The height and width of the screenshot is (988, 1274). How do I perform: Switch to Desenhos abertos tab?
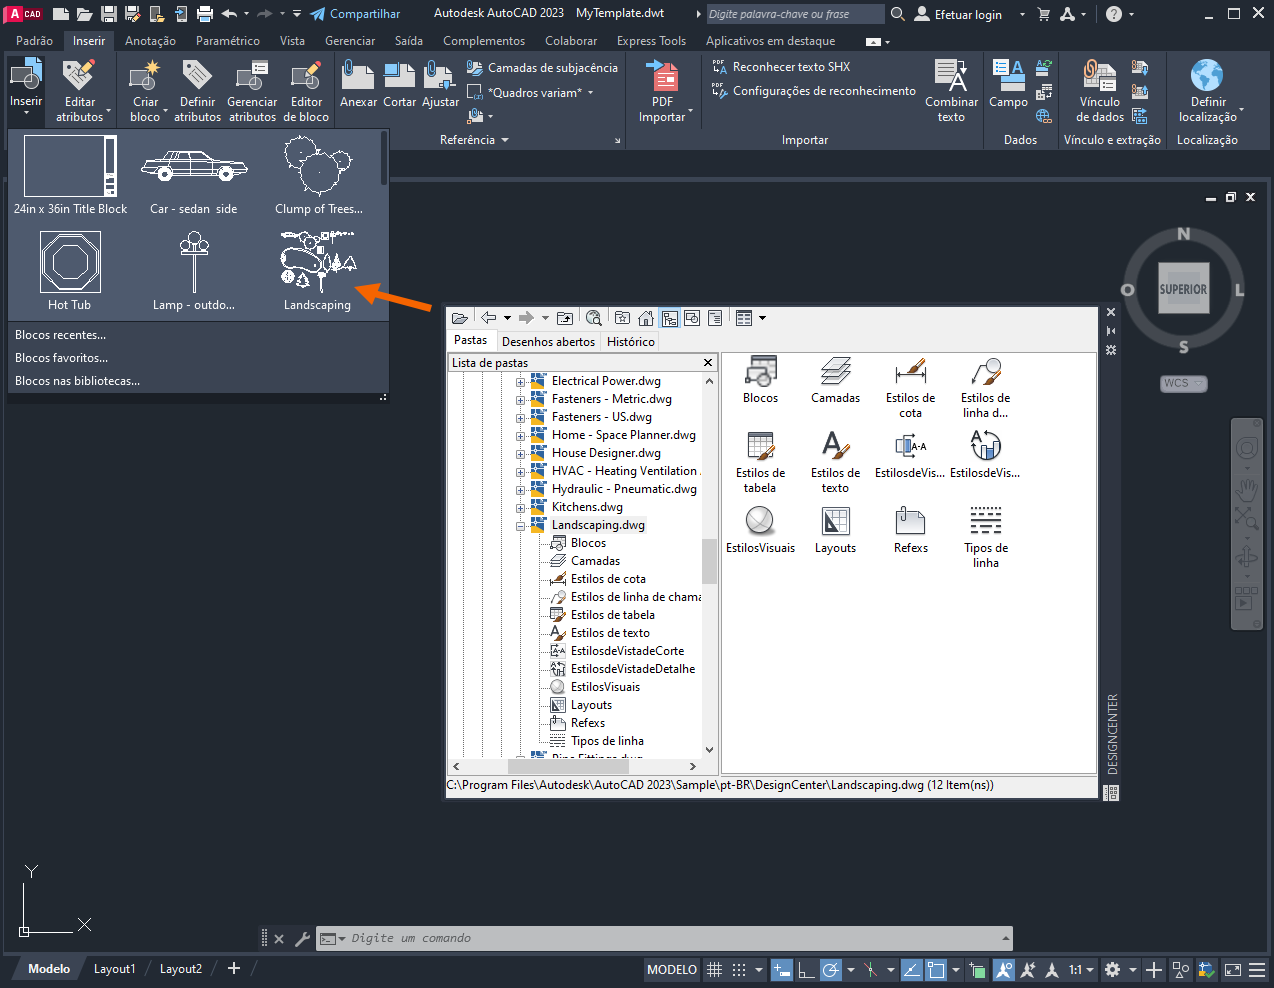pyautogui.click(x=548, y=342)
